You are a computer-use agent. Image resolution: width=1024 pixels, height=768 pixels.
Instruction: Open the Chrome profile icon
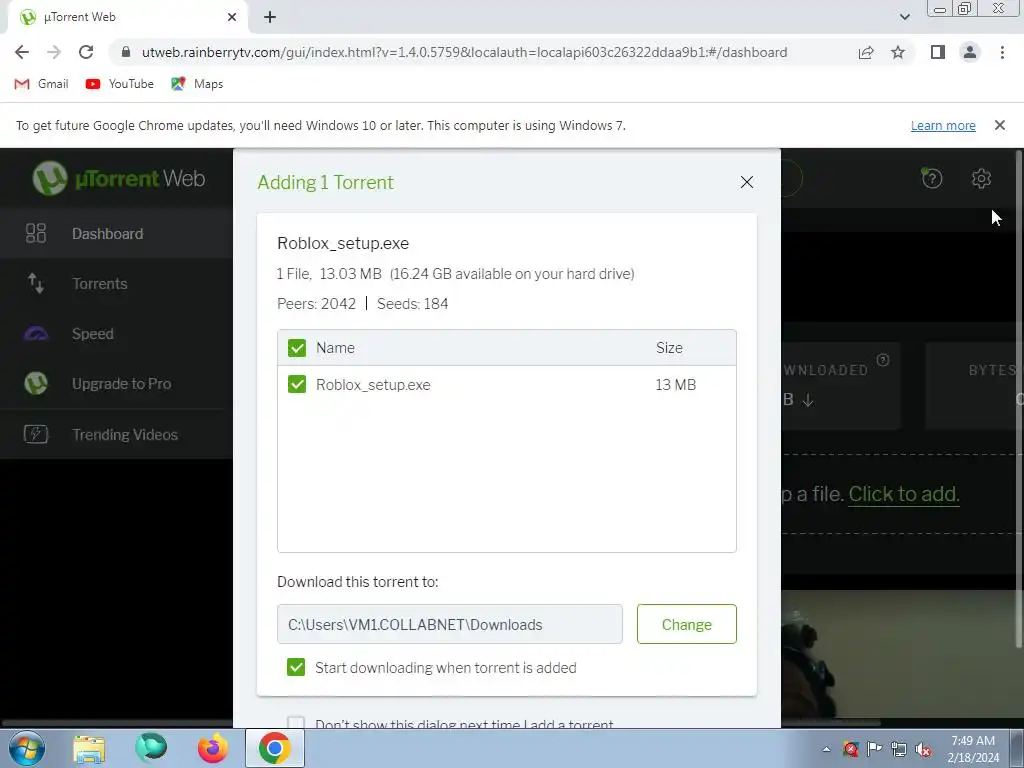pos(970,52)
